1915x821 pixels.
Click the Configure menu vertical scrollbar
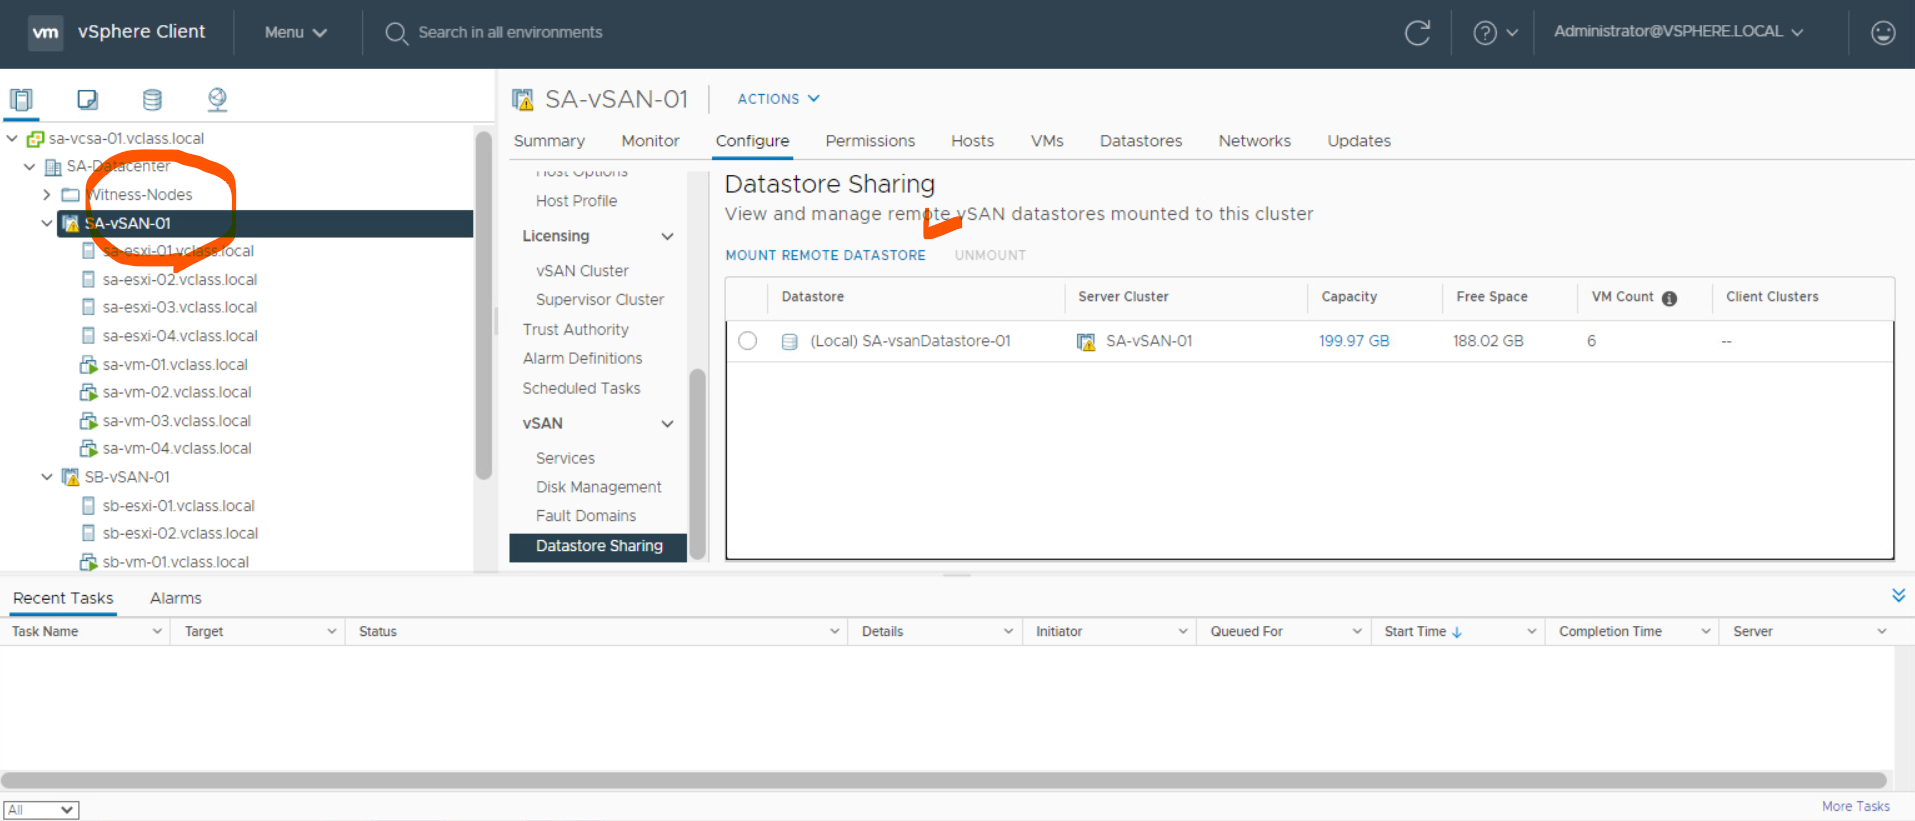pos(697,464)
